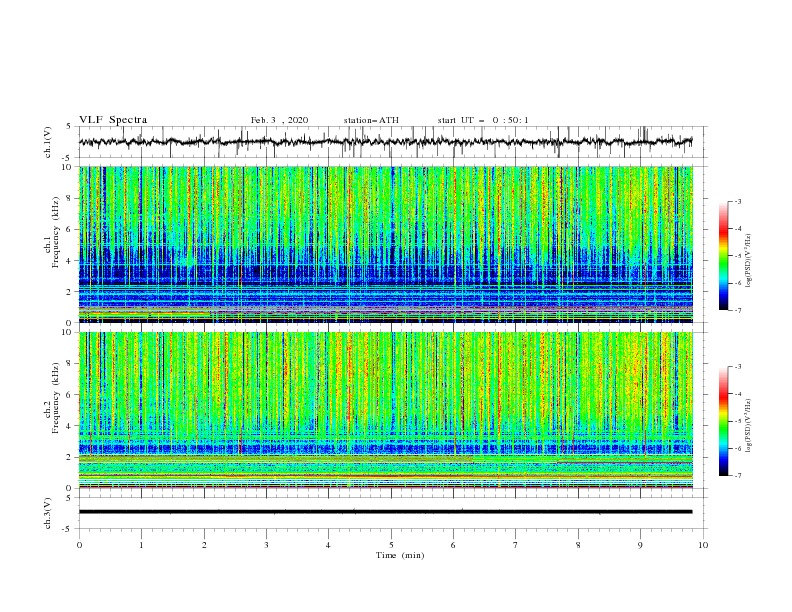Click the log(PSD) label beside the ch.1 colorbar
792x612 pixels.
point(749,261)
